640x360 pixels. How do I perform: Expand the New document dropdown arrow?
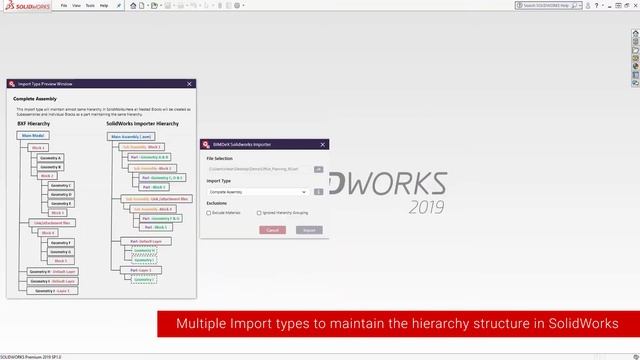click(x=148, y=6)
